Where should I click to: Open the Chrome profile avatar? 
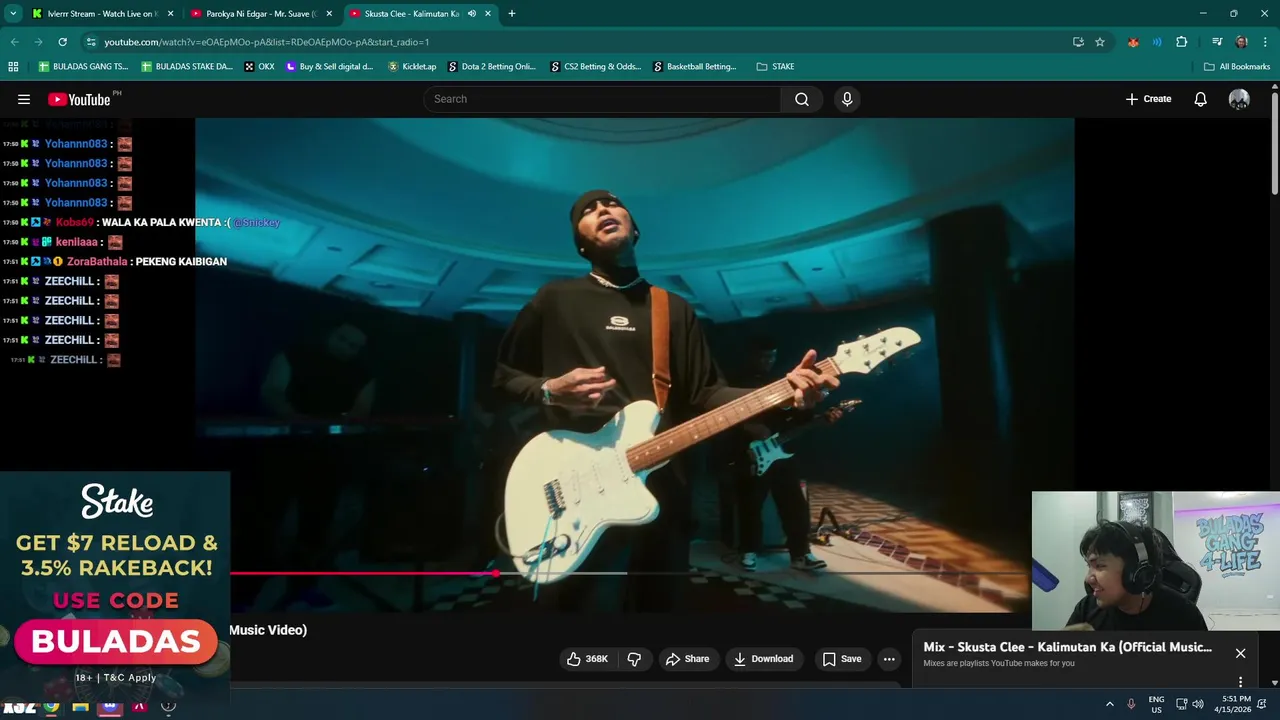(x=1241, y=42)
